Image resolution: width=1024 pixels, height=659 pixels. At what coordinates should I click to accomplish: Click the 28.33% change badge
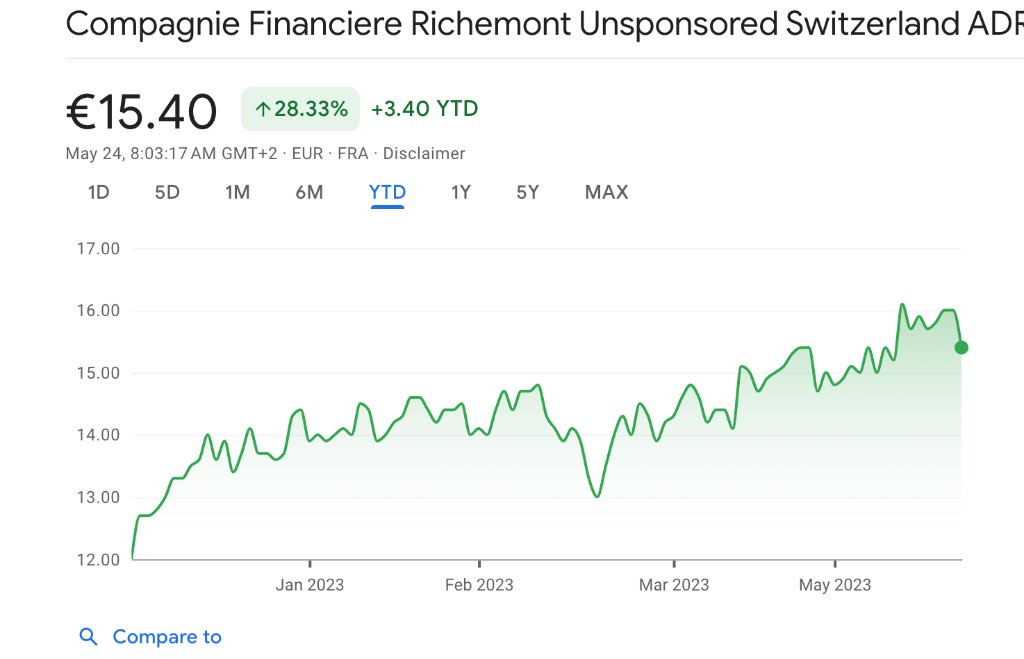[300, 109]
